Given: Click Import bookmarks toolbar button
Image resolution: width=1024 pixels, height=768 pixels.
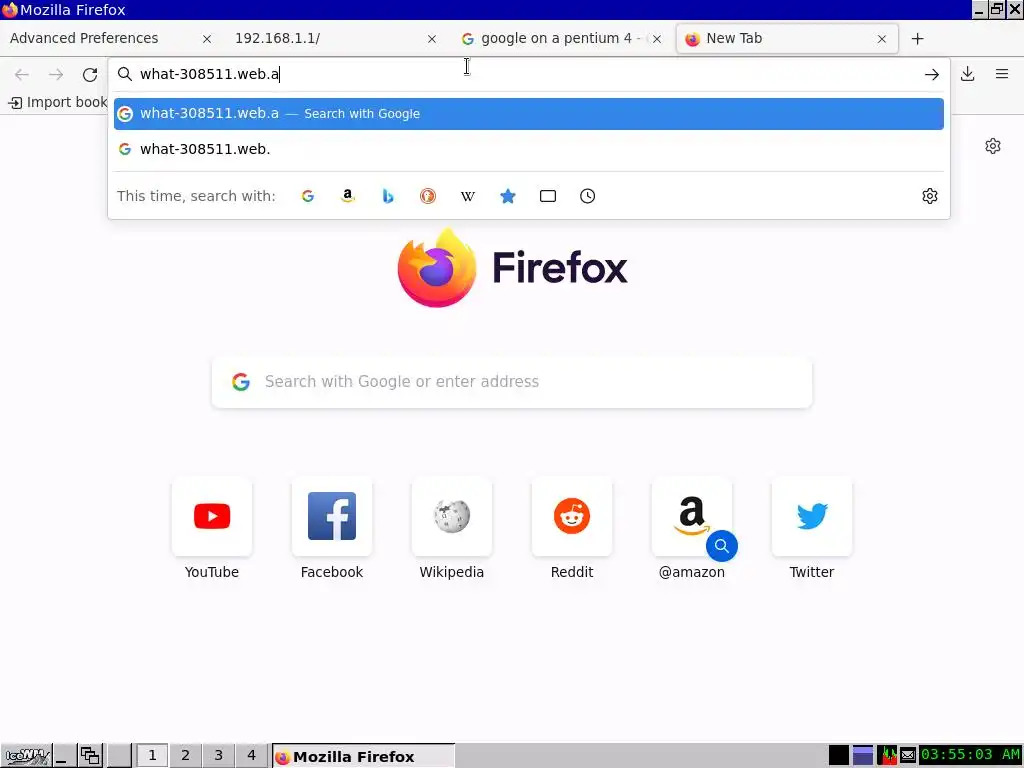Looking at the screenshot, I should click(x=57, y=103).
